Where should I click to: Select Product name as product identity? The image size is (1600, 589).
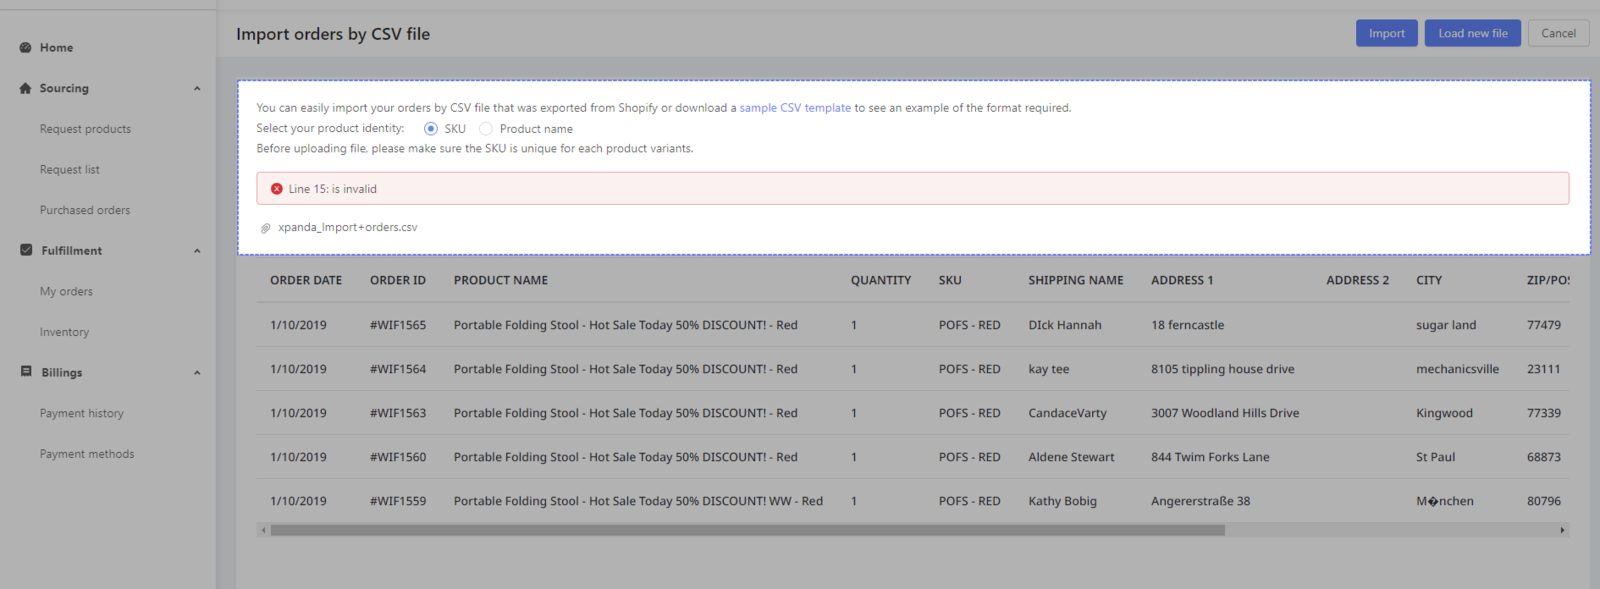pos(486,128)
